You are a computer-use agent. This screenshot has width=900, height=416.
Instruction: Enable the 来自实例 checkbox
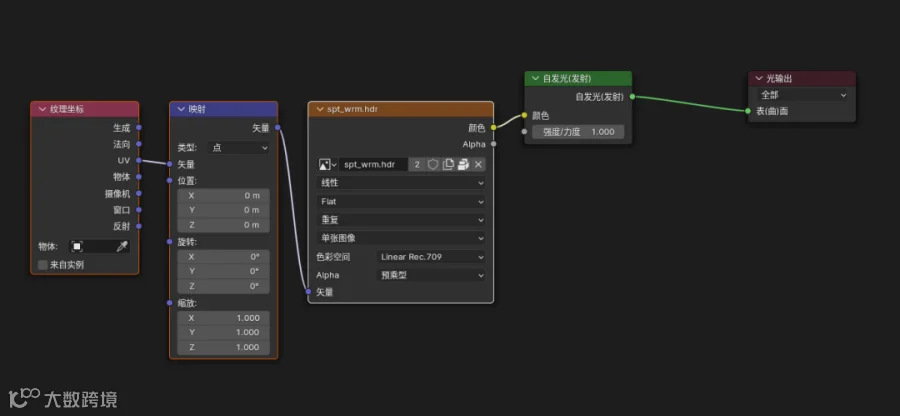42,265
